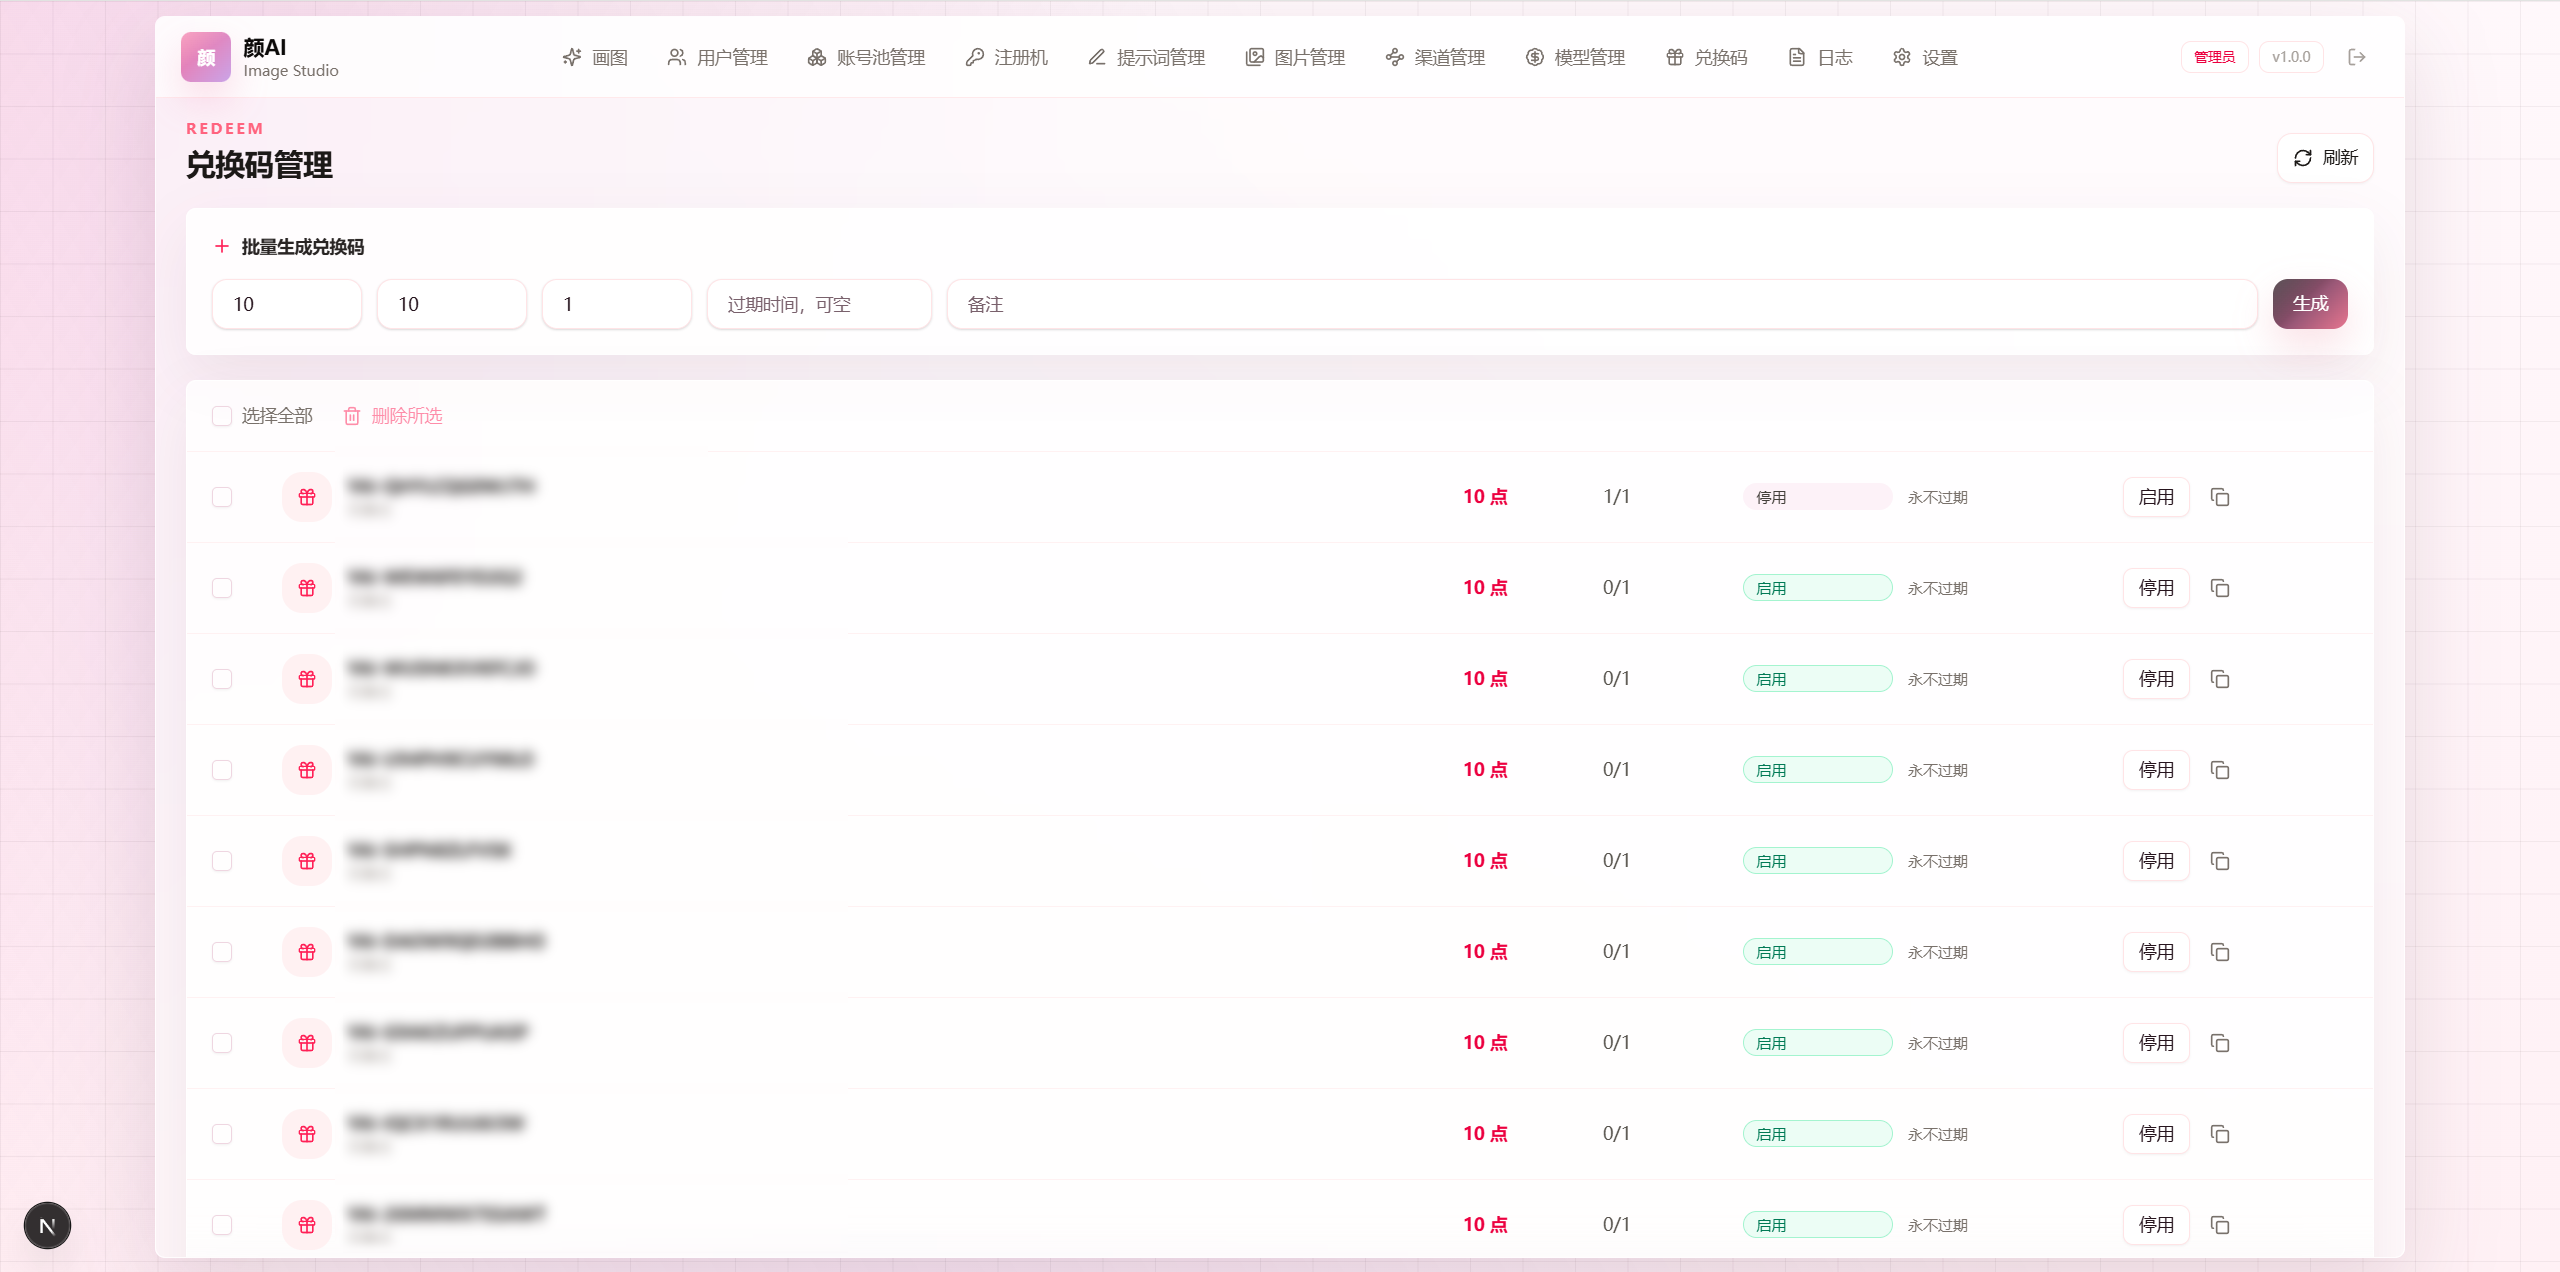
Task: Tick the checkbox in the seventh code row
Action: click(x=222, y=1043)
